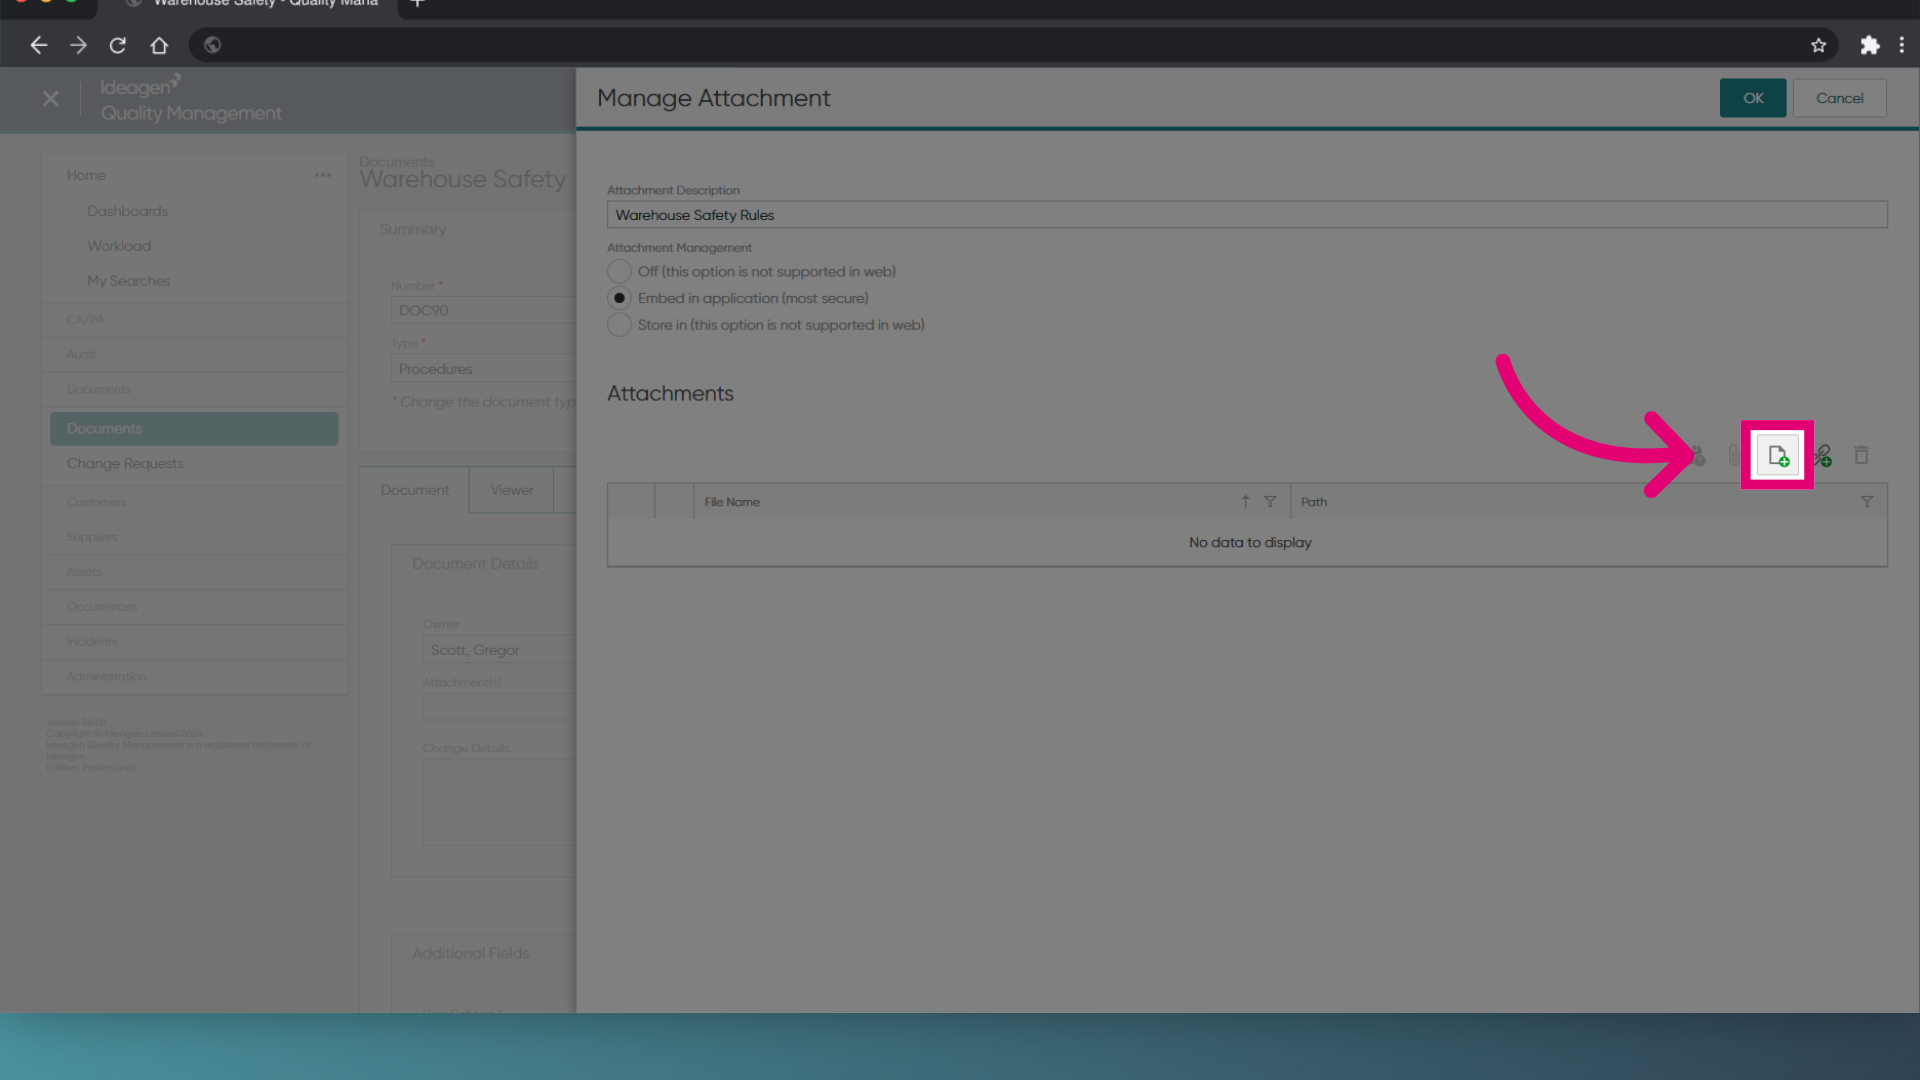1920x1080 pixels.
Task: Expand the Suppliers sidebar section
Action: tap(195, 537)
